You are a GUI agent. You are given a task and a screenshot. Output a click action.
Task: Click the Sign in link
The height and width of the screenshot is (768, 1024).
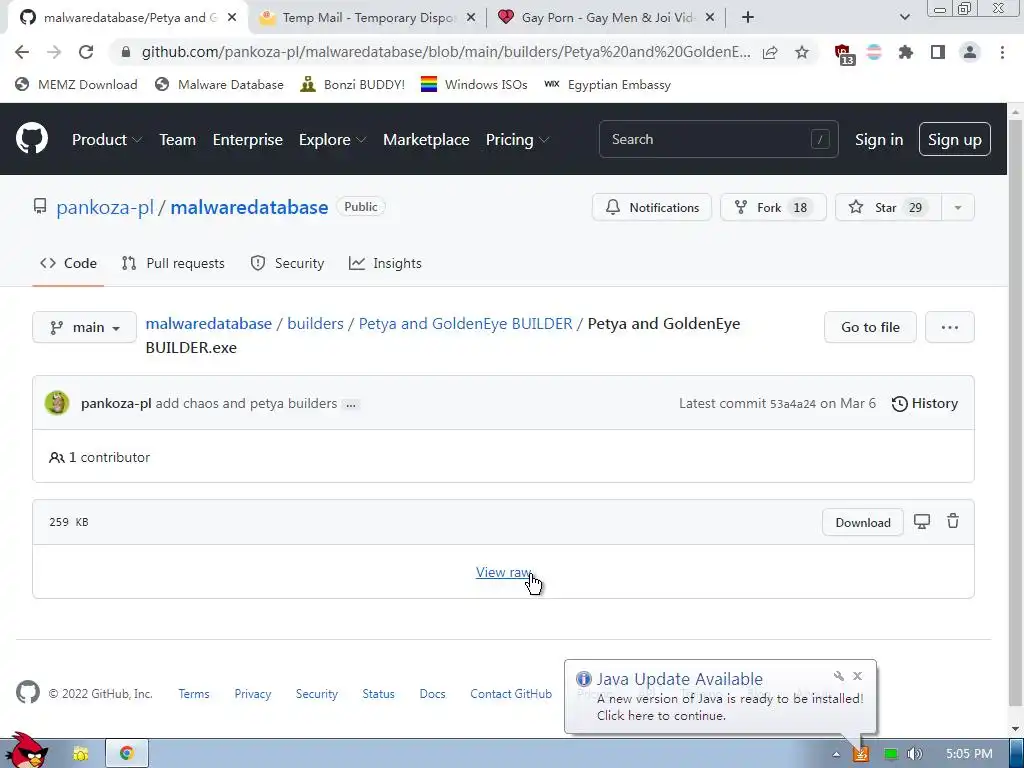(879, 140)
